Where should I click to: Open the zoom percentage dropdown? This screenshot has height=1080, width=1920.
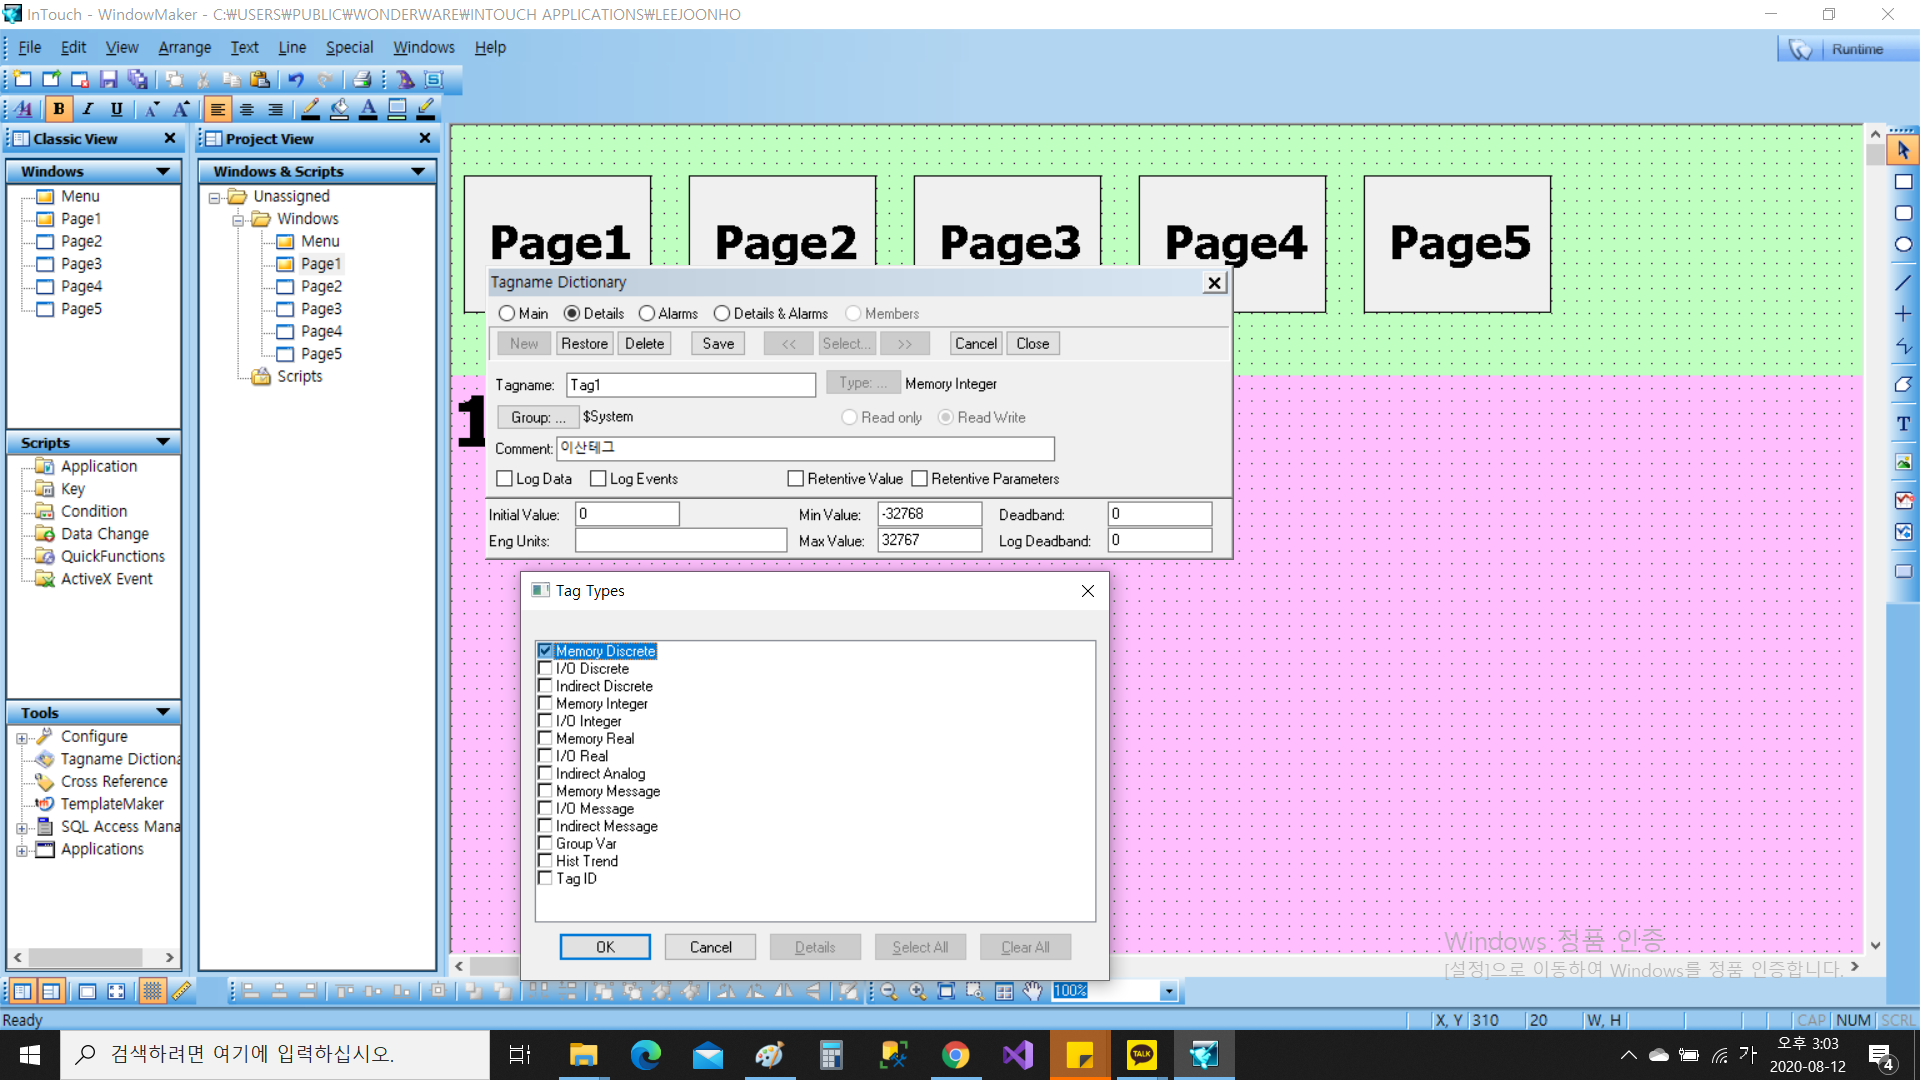[1168, 991]
